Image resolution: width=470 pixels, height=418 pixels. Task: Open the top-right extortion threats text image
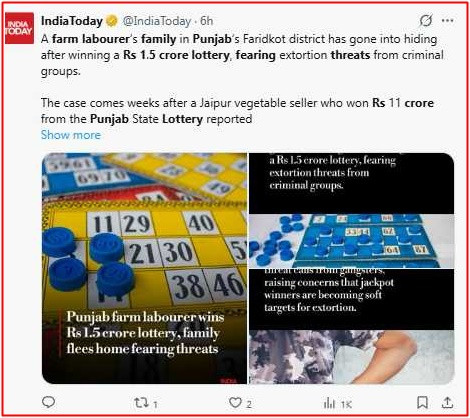pyautogui.click(x=351, y=183)
